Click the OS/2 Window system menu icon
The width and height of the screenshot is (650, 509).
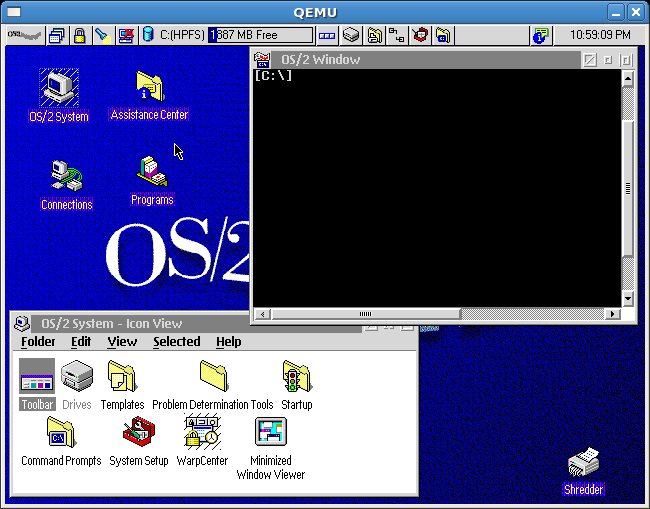(262, 60)
